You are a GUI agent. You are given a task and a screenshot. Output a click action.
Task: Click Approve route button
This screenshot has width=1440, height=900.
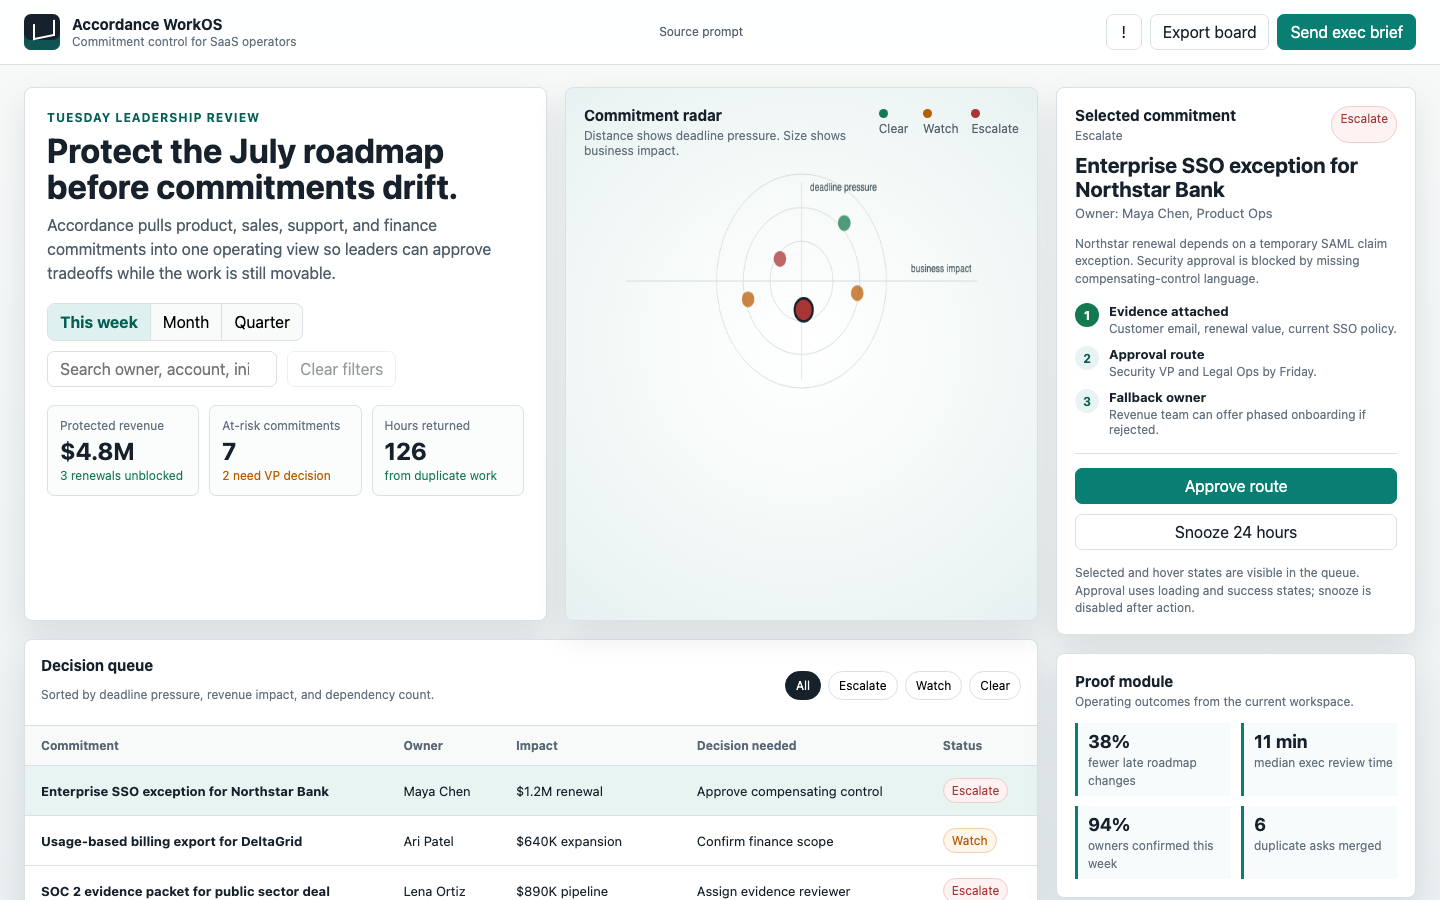1236,486
